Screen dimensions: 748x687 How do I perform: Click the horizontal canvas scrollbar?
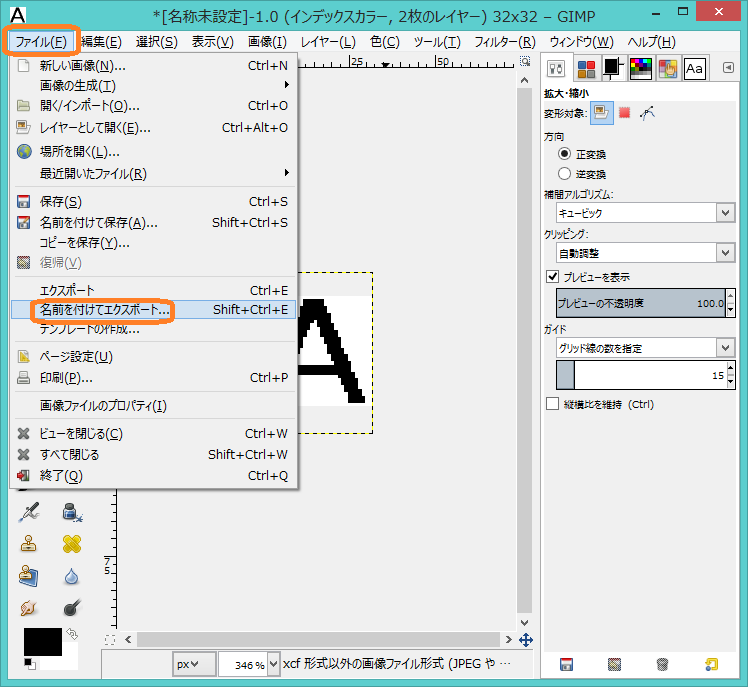(x=319, y=639)
